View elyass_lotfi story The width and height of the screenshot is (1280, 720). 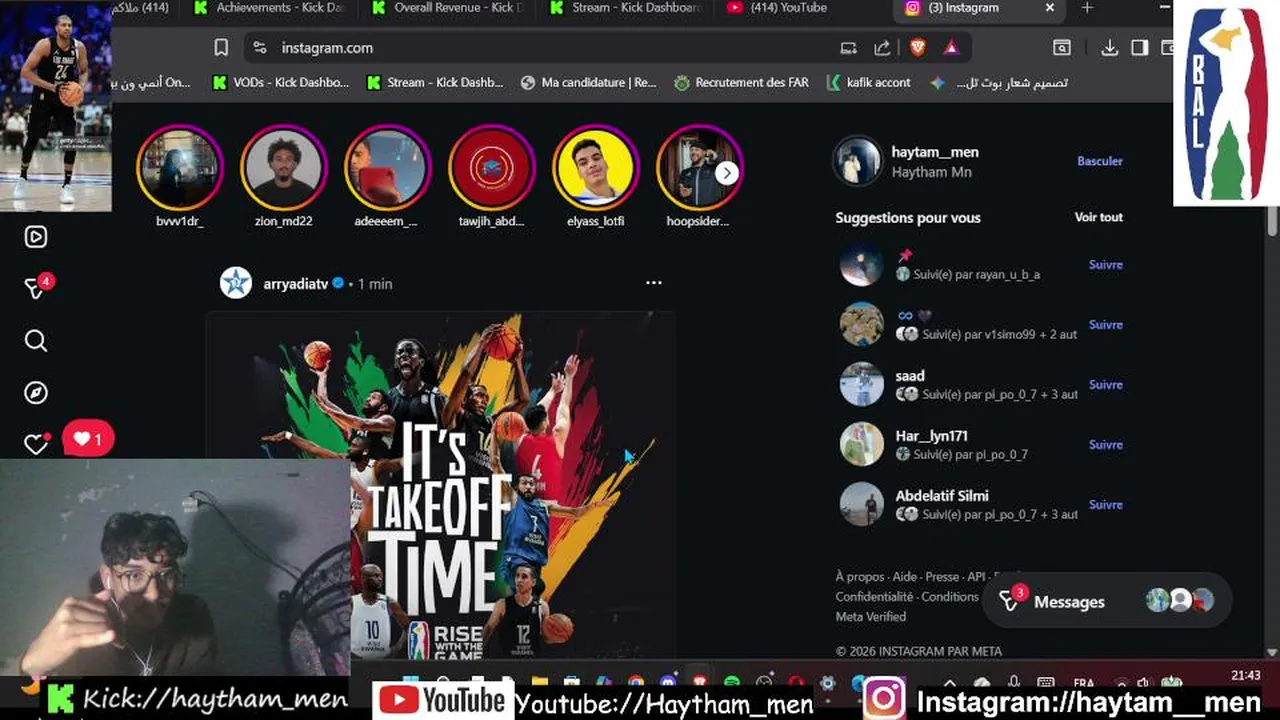click(596, 168)
